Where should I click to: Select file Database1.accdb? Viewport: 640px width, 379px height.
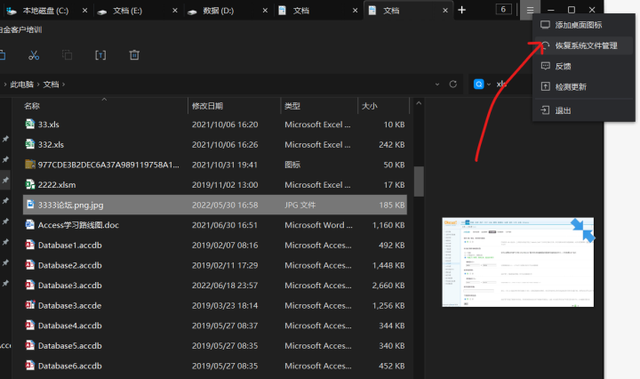(215, 245)
